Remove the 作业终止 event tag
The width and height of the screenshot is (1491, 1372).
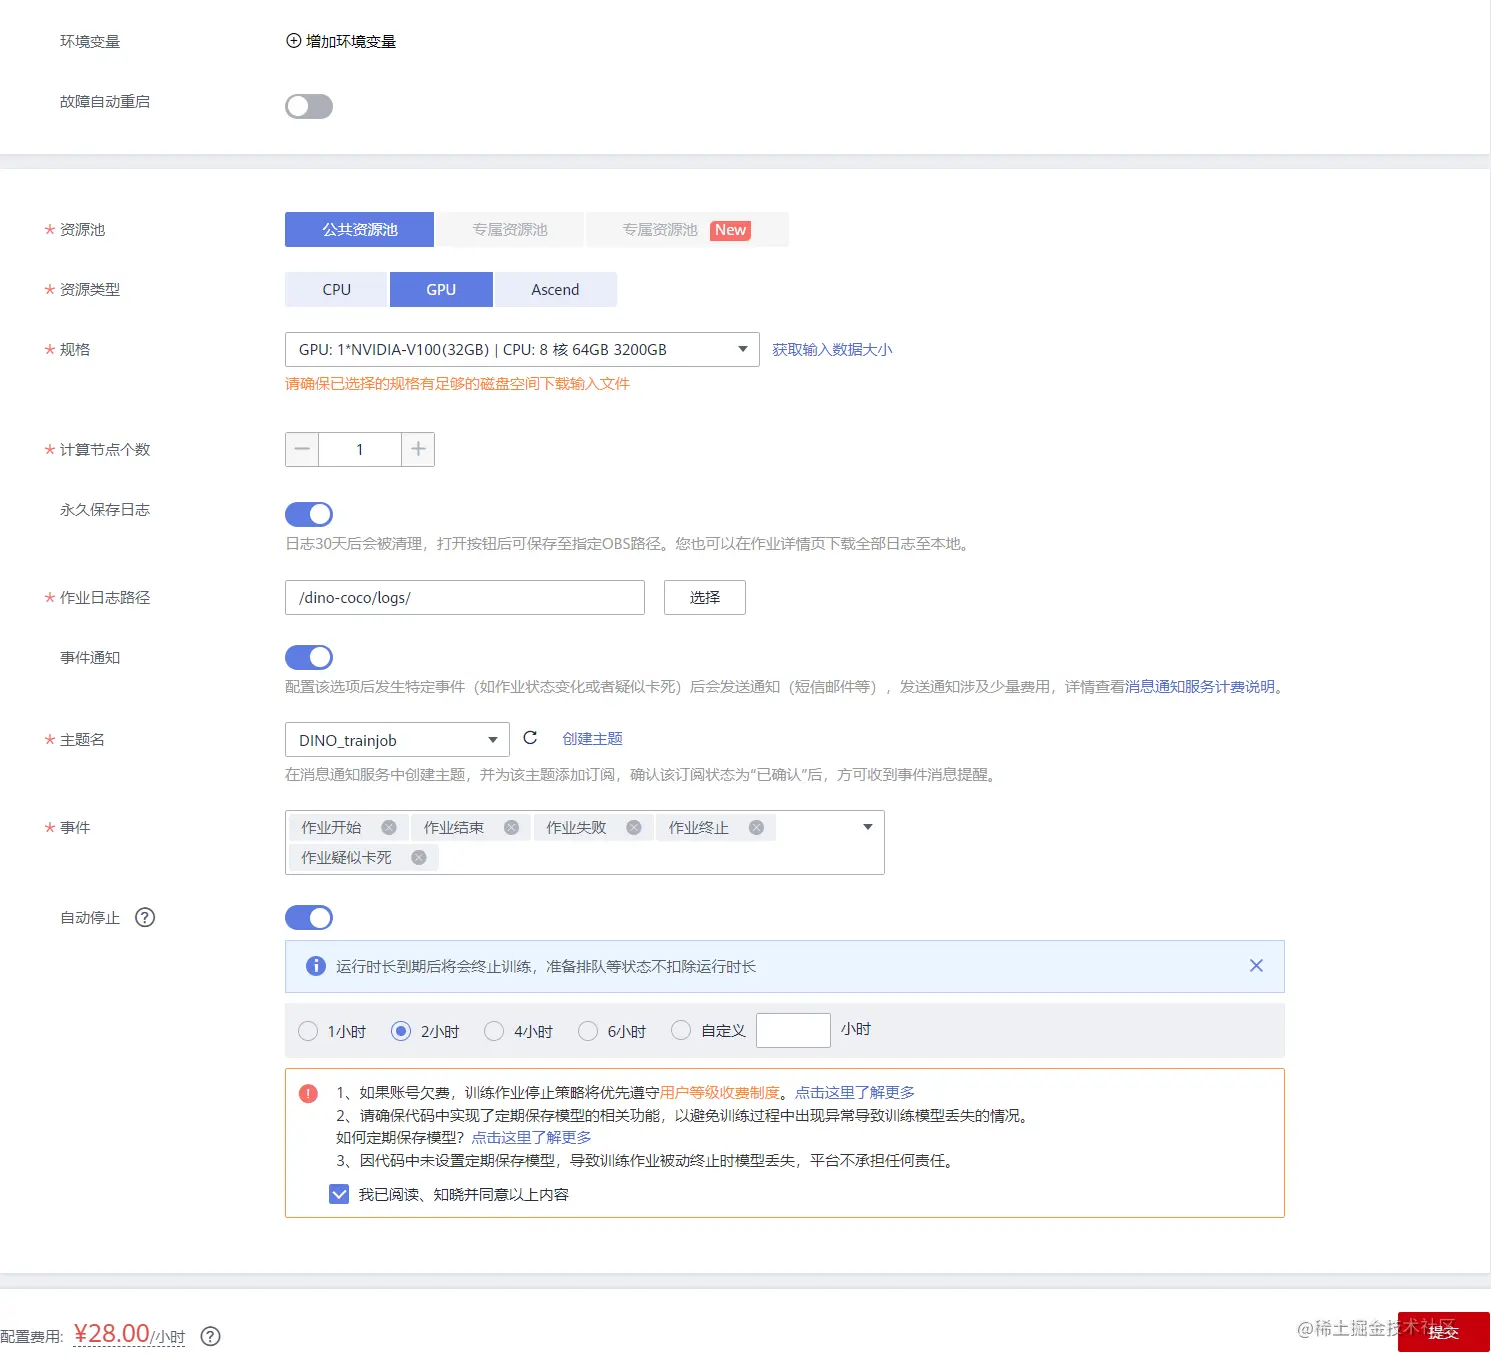point(757,828)
